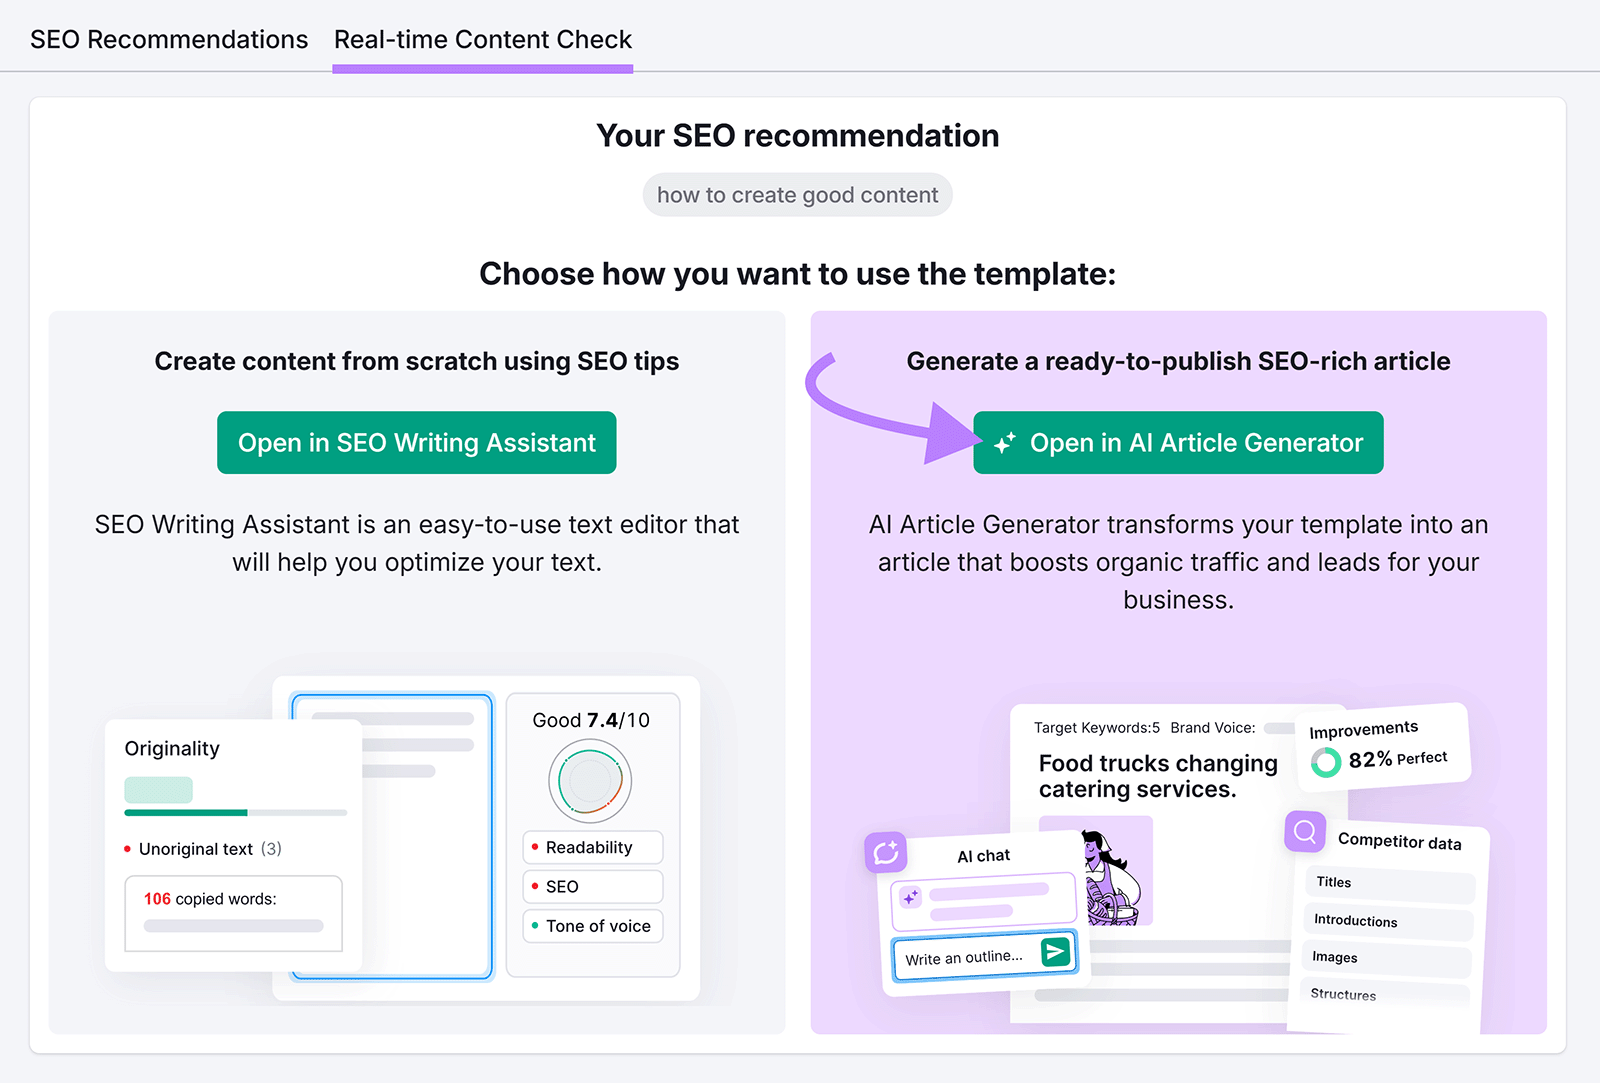Click the sparkle icon on AI Article Generator button
Screen dimensions: 1600x1083
tap(1006, 442)
